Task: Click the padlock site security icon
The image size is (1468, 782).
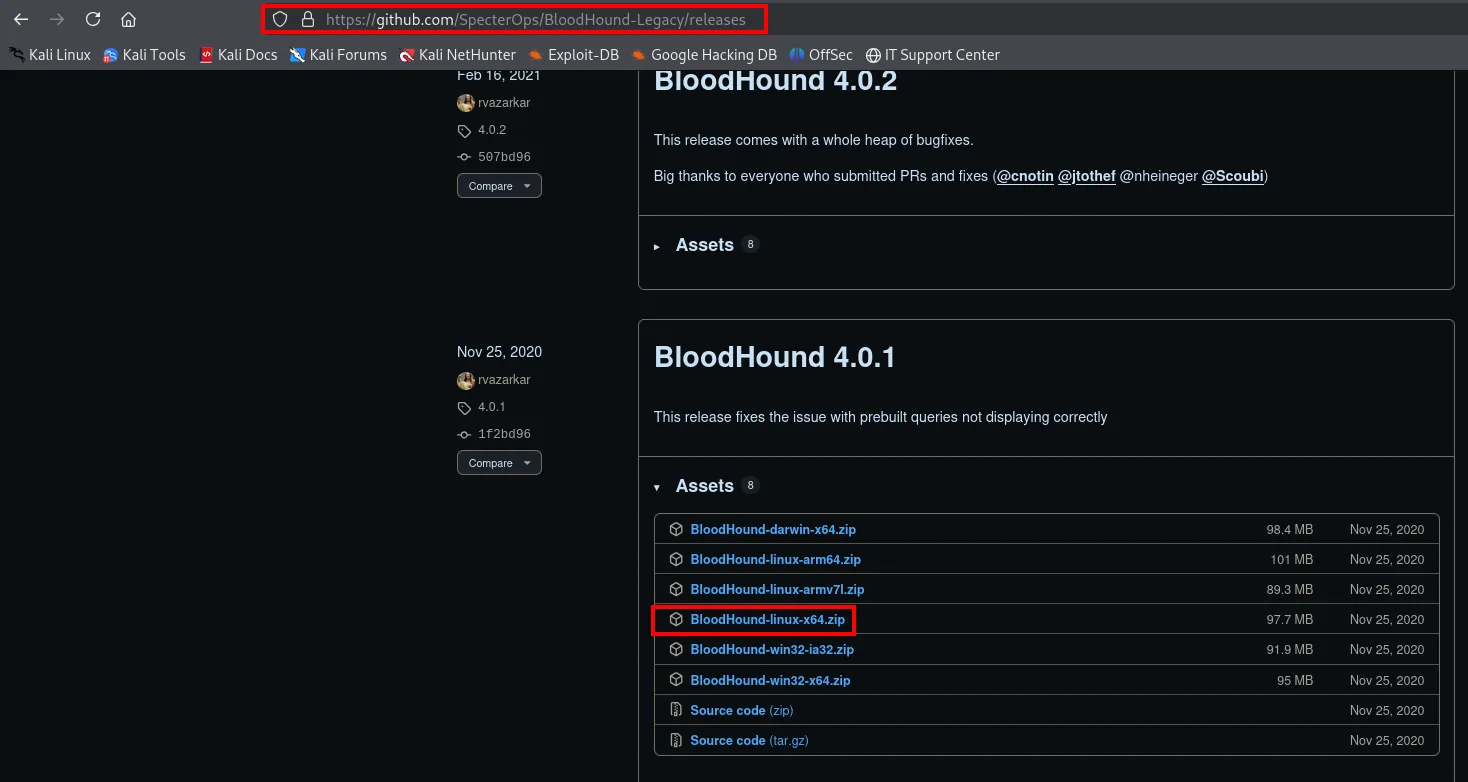Action: point(308,19)
